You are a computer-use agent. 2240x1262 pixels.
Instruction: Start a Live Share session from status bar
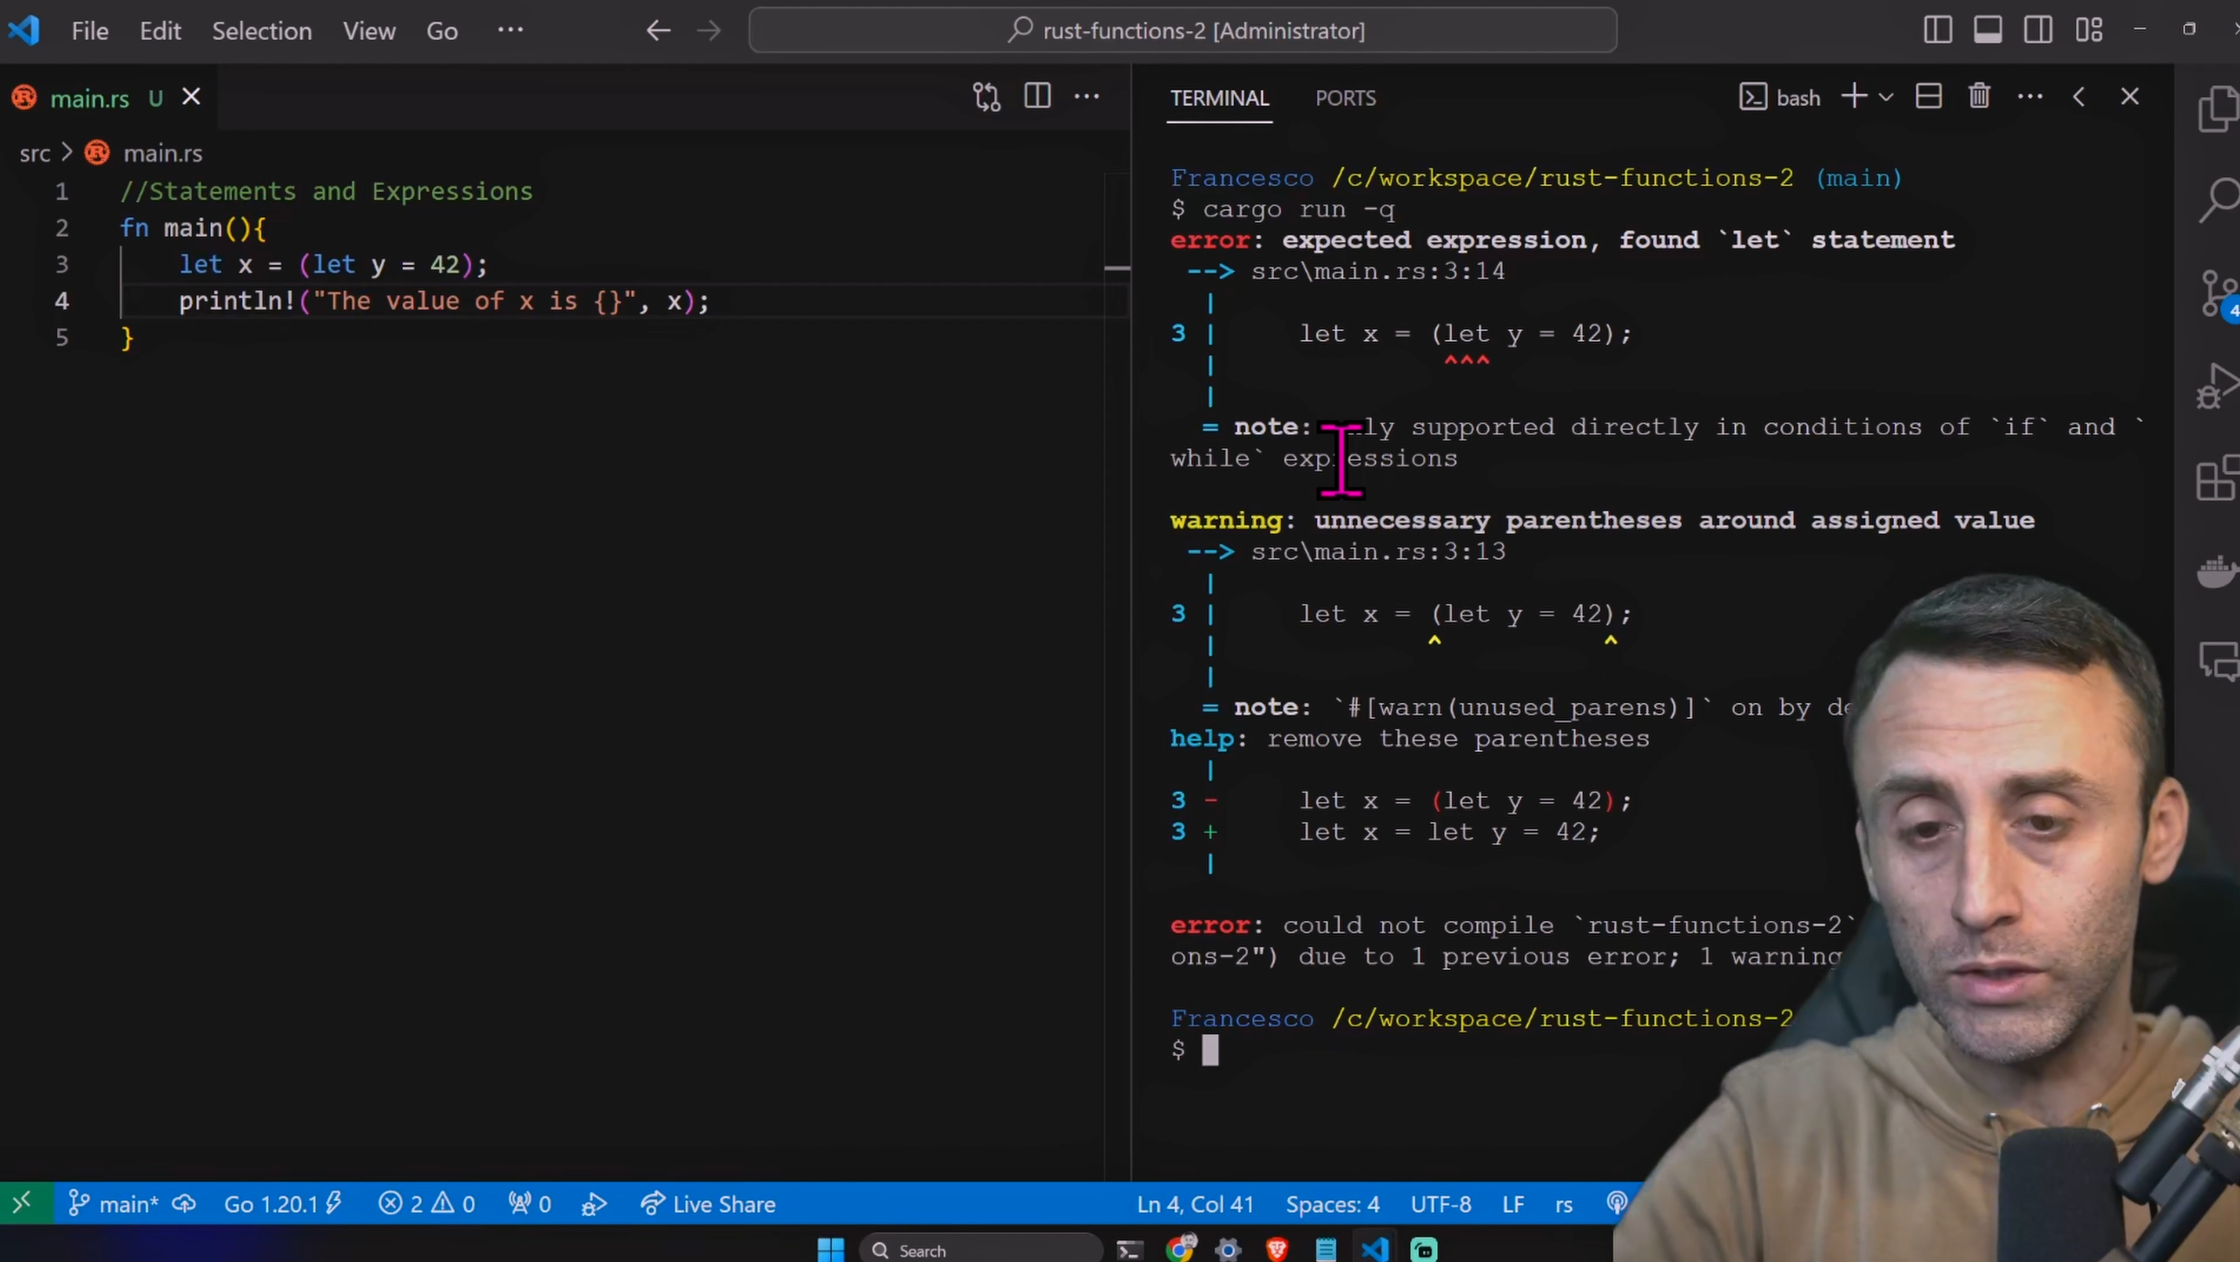click(x=707, y=1204)
